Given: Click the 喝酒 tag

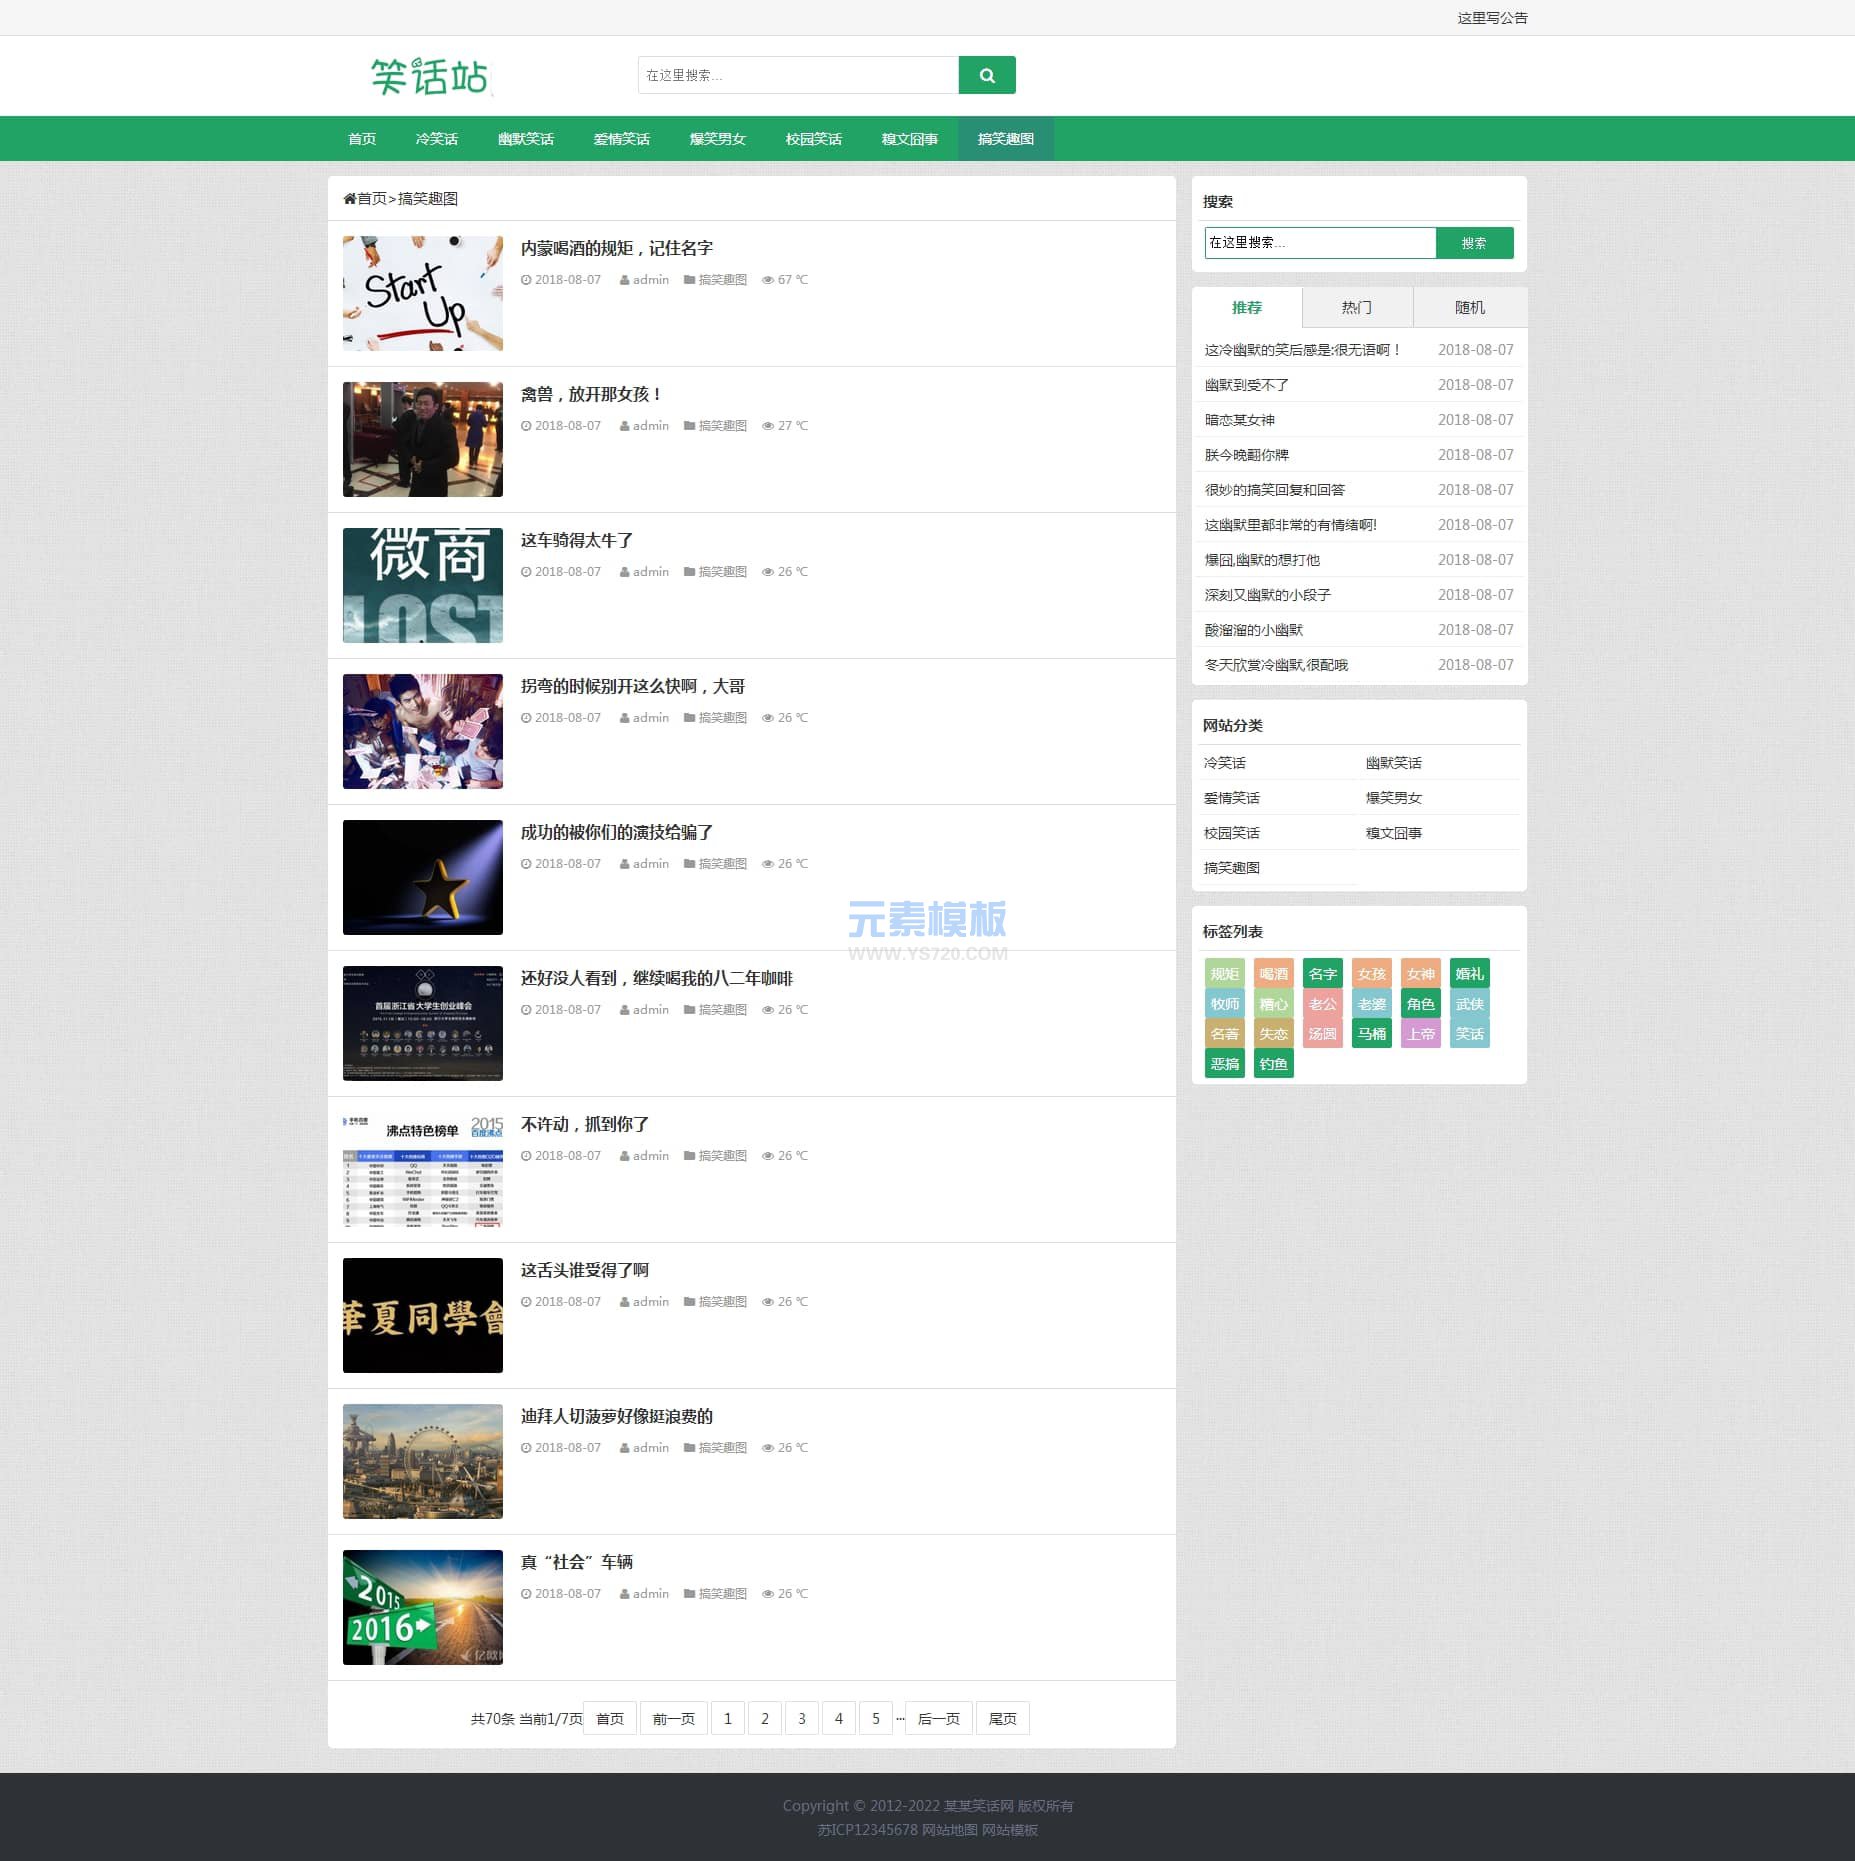Looking at the screenshot, I should pos(1274,974).
